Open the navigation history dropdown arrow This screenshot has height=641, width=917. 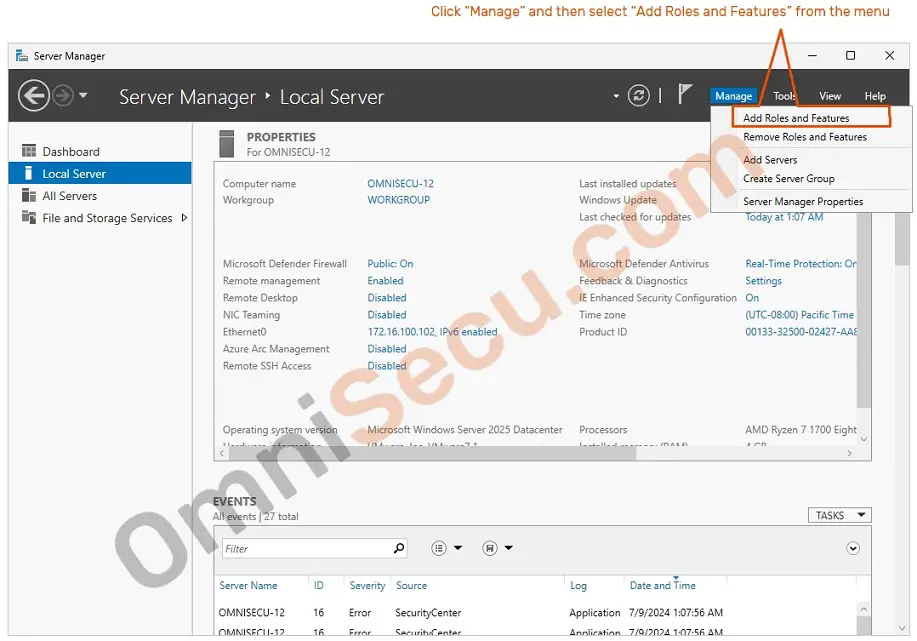(84, 95)
